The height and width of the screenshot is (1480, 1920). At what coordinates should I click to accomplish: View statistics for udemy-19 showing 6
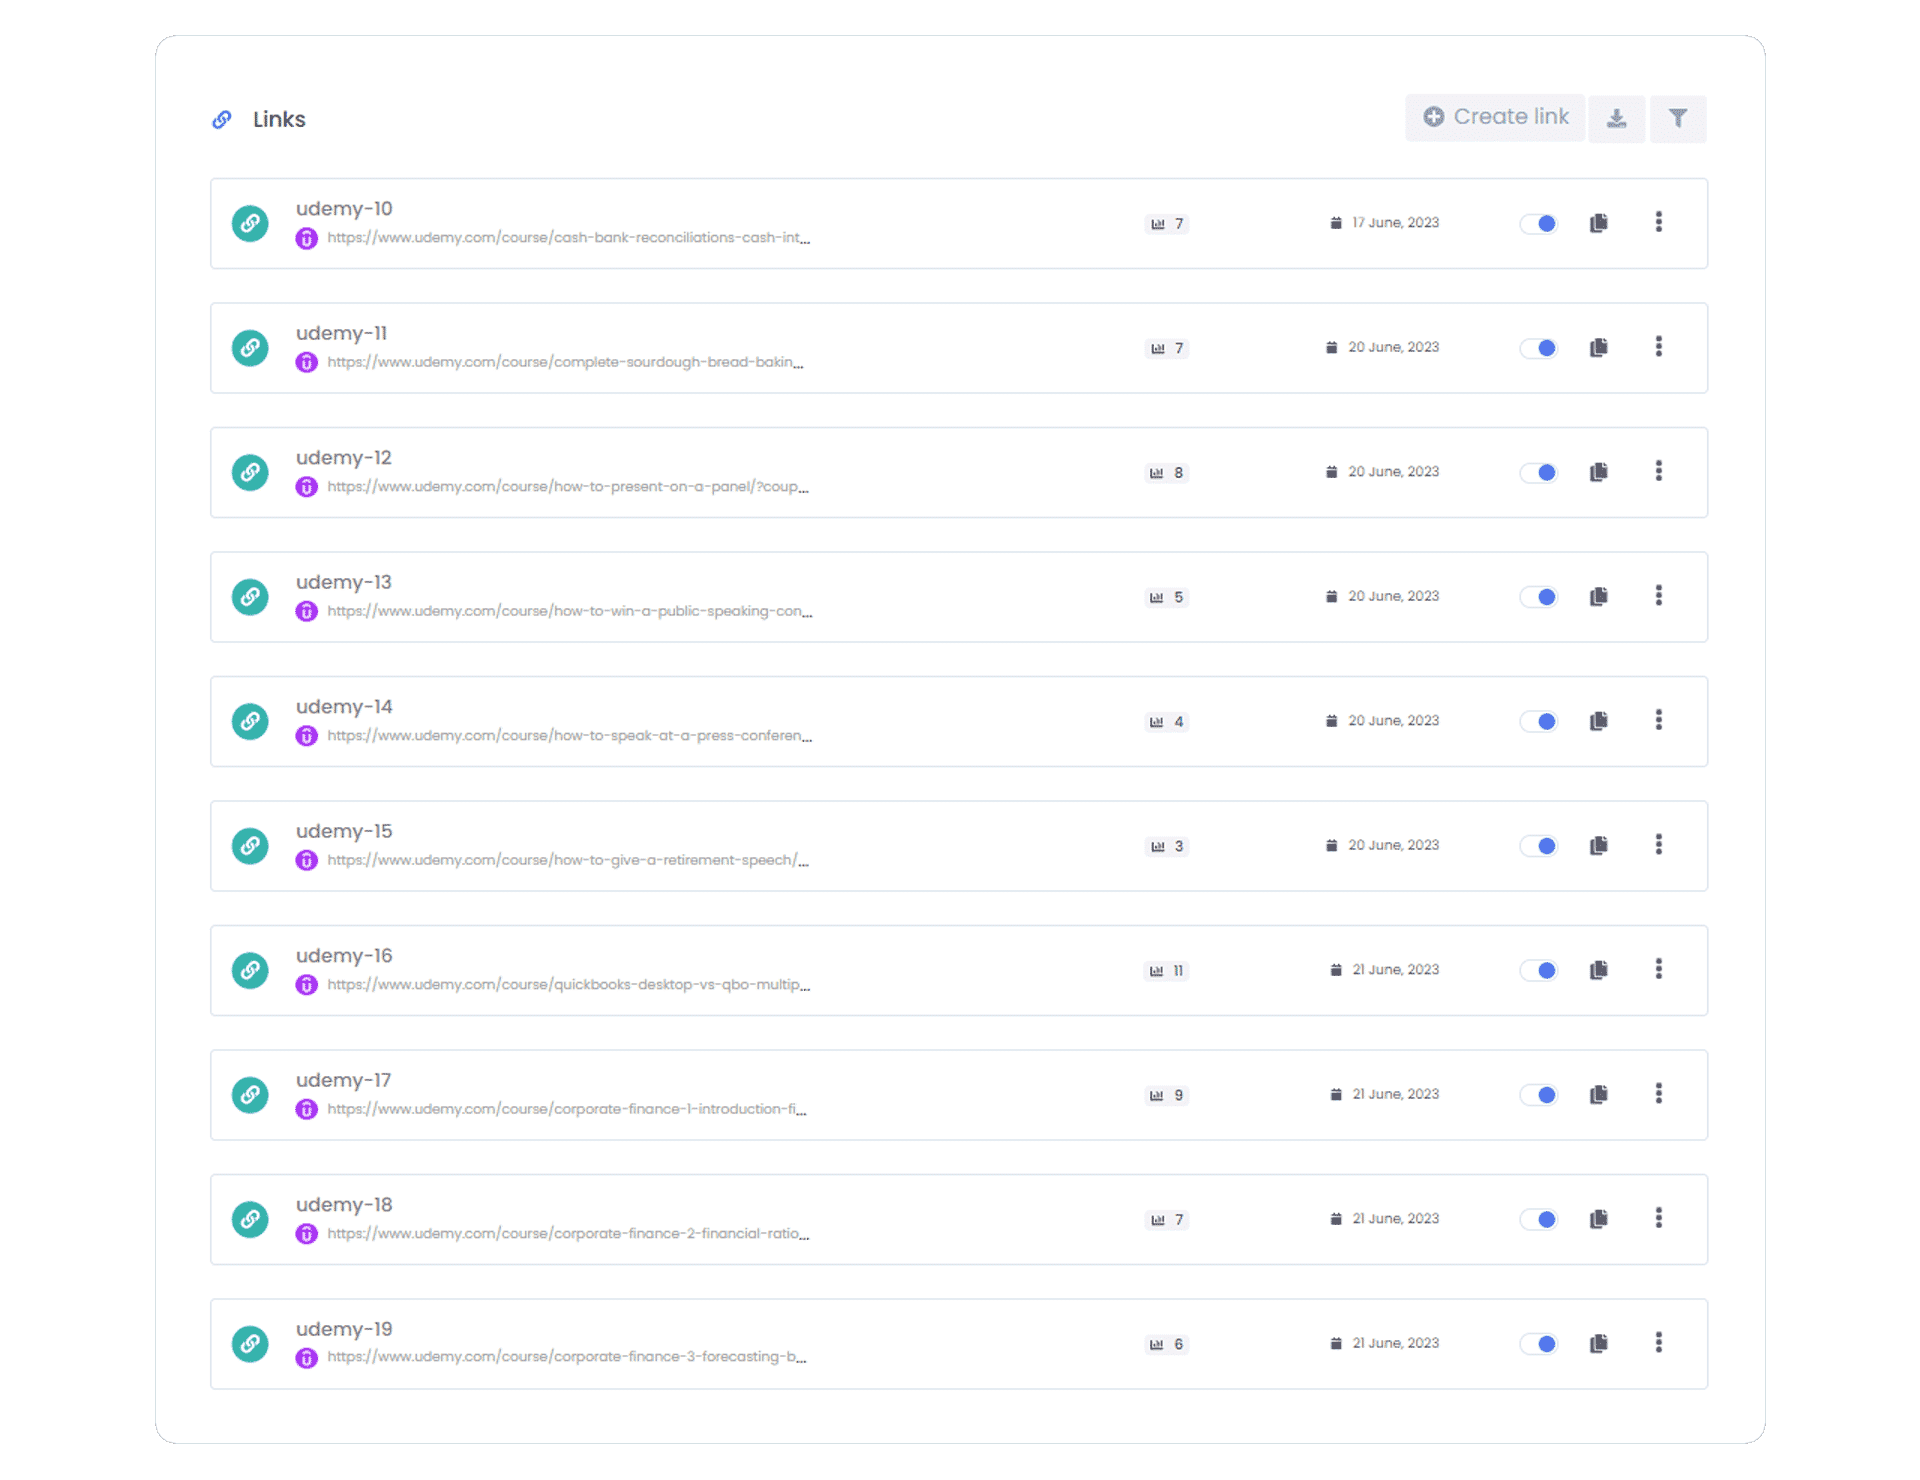[1167, 1344]
